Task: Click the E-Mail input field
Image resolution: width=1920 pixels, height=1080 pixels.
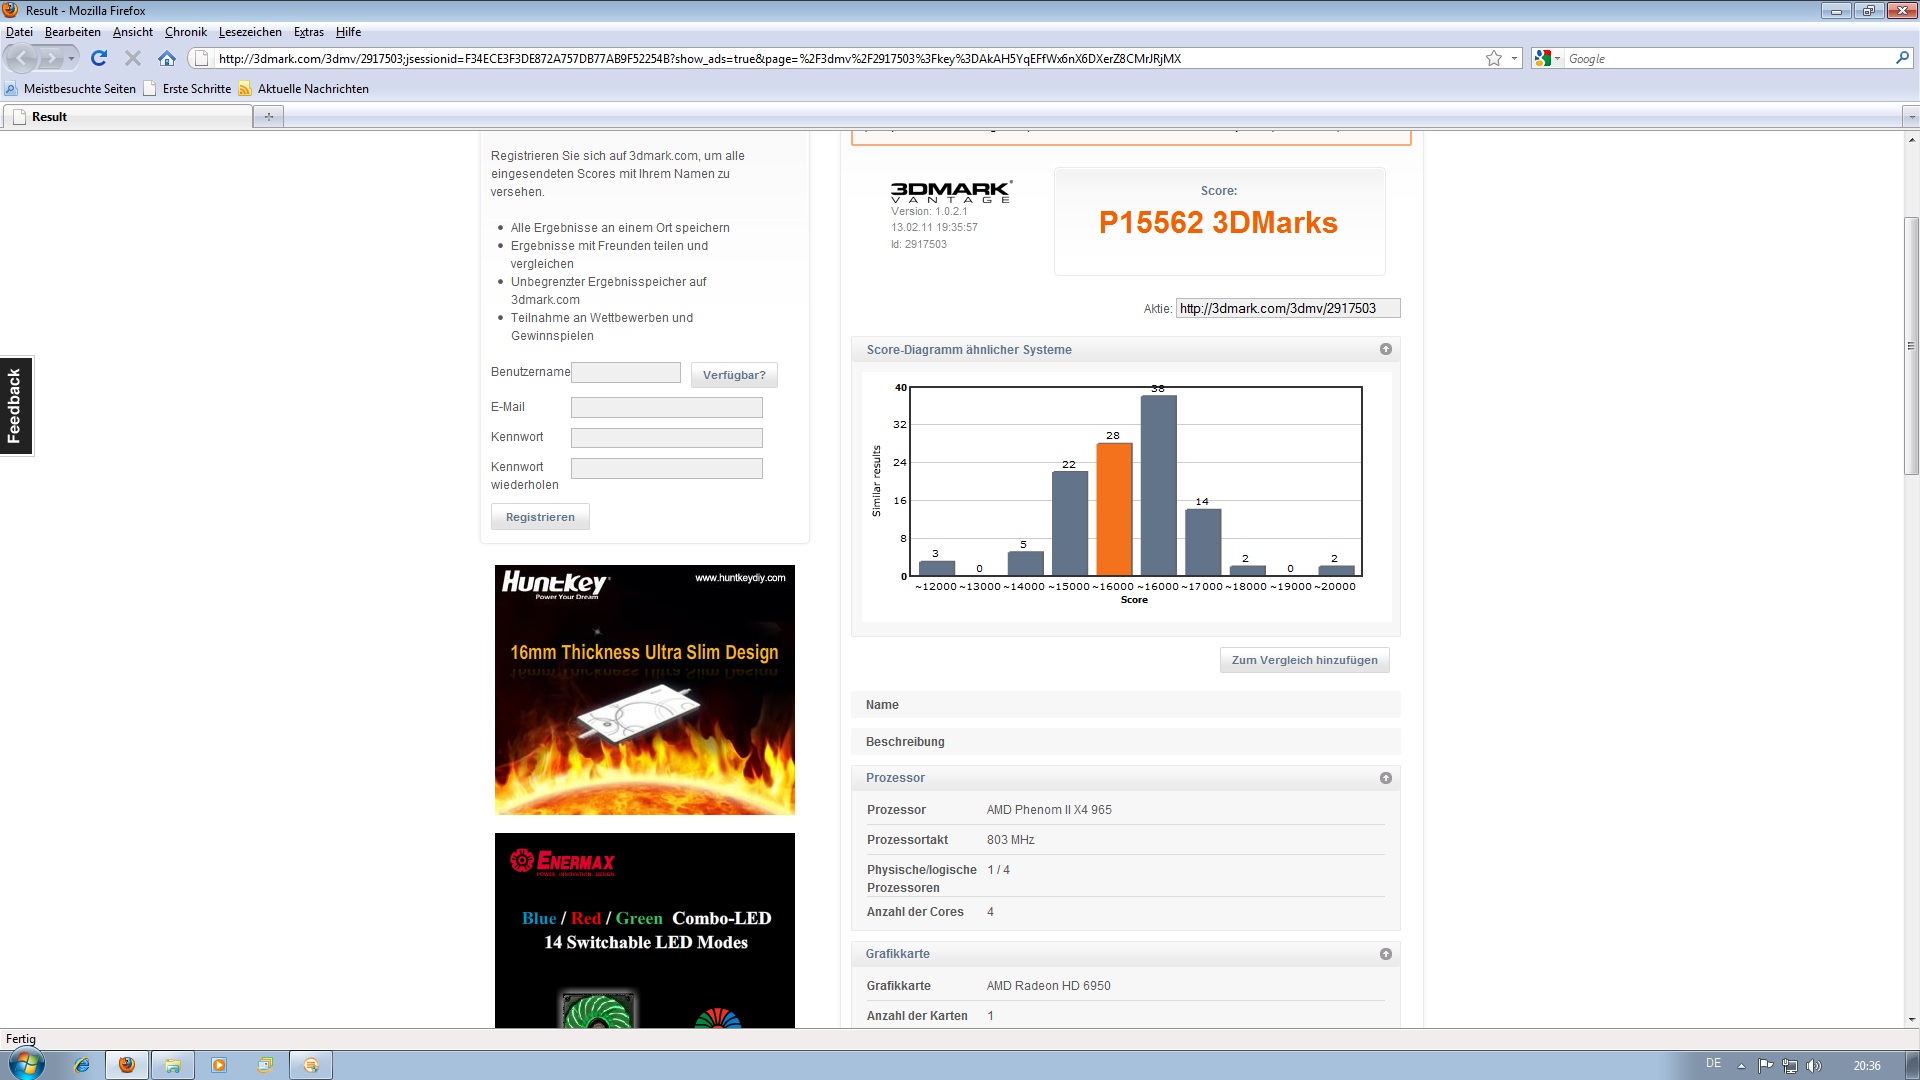Action: click(666, 407)
